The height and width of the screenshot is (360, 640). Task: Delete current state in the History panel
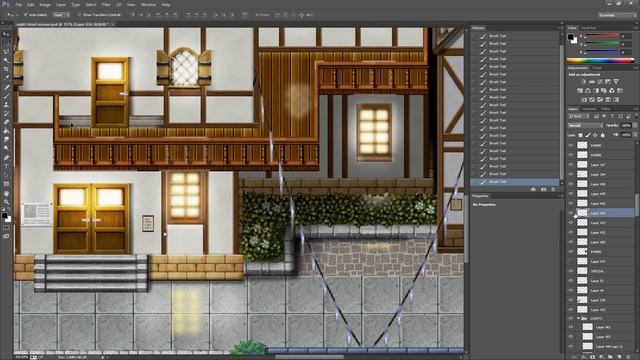coord(553,189)
